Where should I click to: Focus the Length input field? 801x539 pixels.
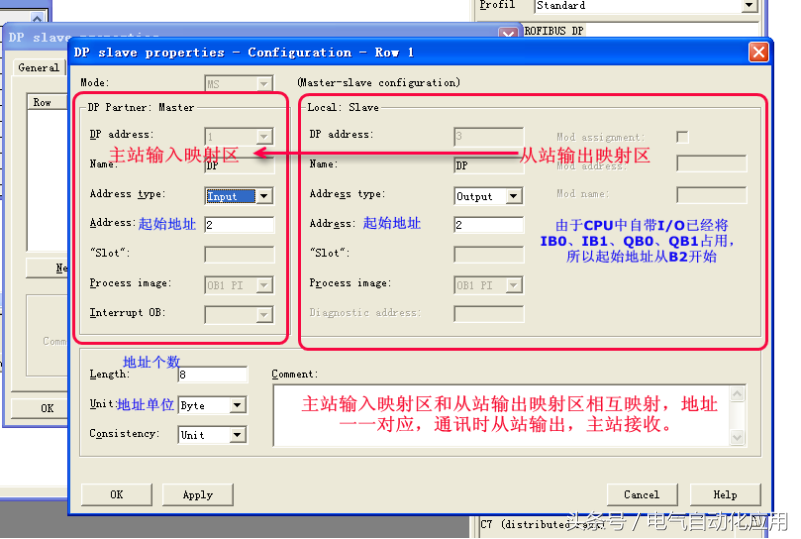[x=213, y=375]
